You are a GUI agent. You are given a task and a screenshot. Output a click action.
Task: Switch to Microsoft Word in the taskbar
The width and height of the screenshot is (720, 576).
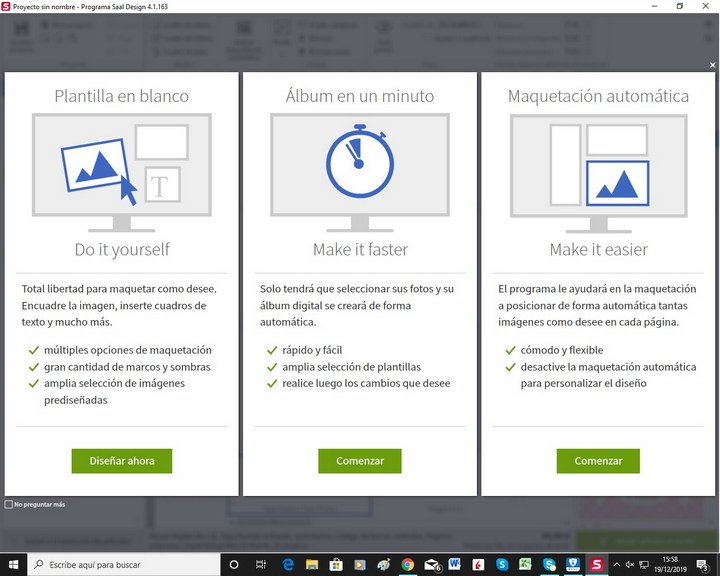[455, 564]
